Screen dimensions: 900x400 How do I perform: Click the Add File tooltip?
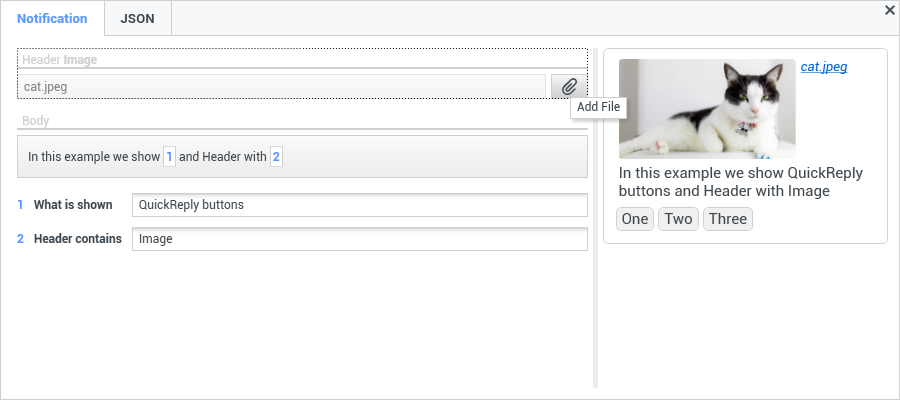pyautogui.click(x=599, y=107)
